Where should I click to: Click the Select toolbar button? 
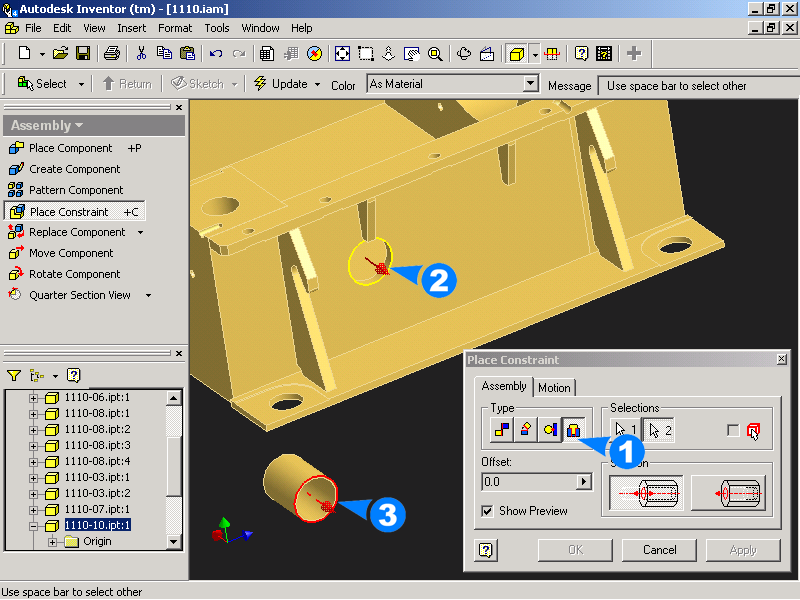pyautogui.click(x=43, y=84)
